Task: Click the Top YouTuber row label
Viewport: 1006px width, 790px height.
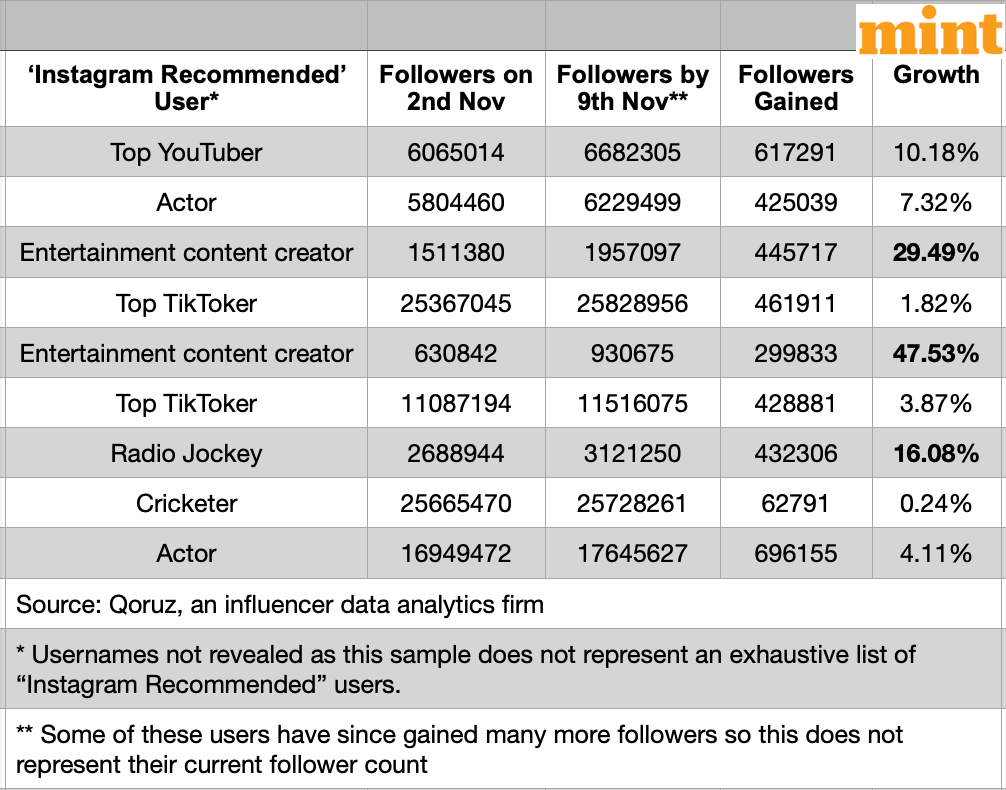Action: (x=187, y=153)
